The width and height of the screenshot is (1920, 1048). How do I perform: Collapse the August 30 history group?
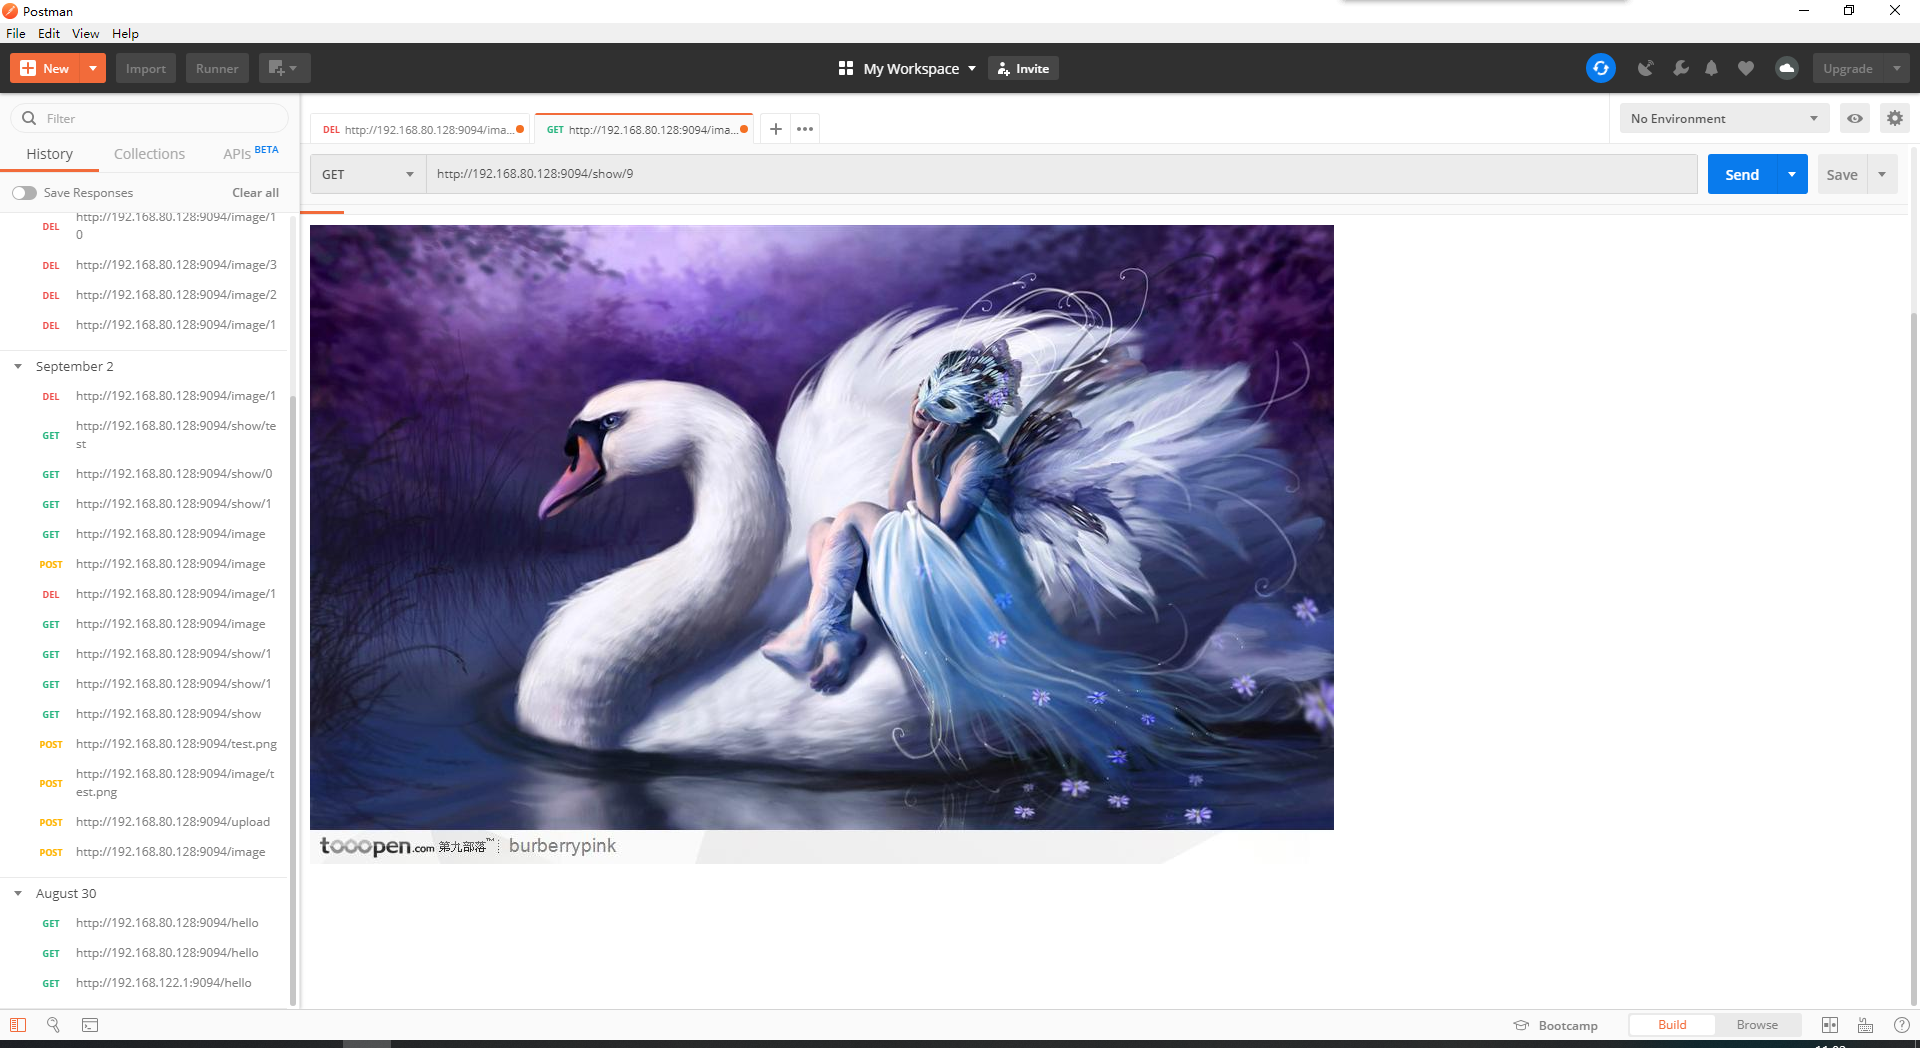point(18,894)
